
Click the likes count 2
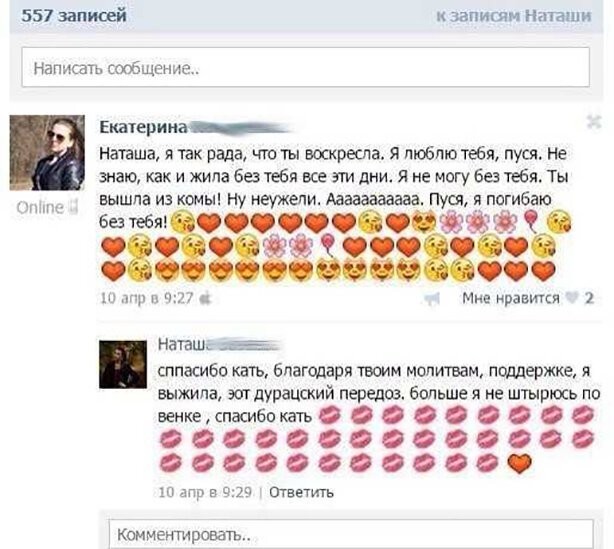589,298
